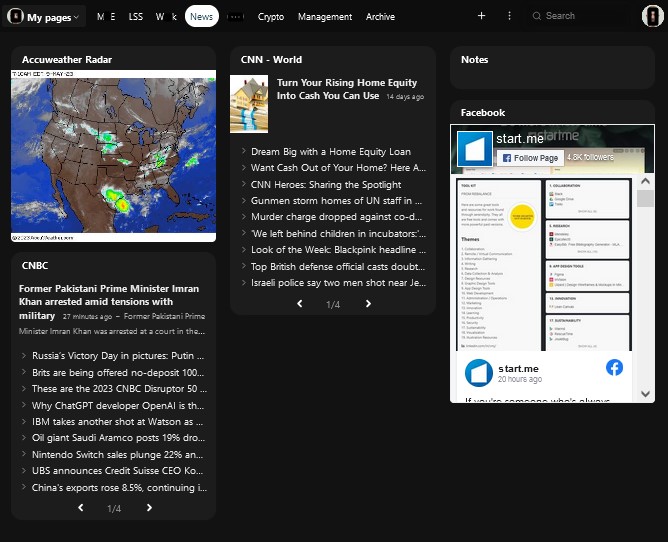The image size is (668, 542).
Task: Open the CNN - World widget title
Action: click(x=271, y=60)
